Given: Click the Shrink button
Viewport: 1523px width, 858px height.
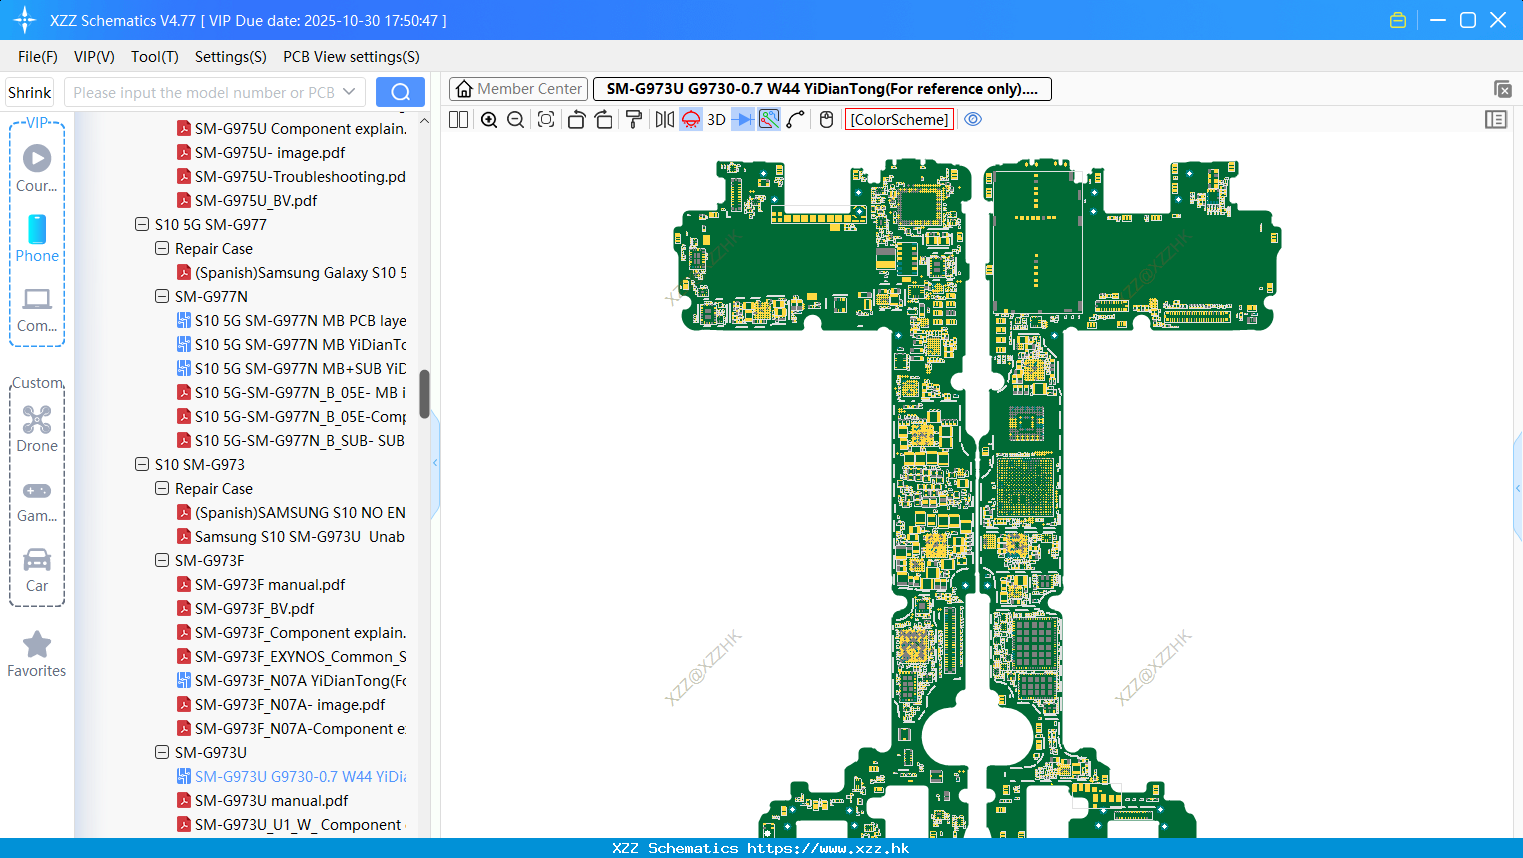Looking at the screenshot, I should (29, 92).
